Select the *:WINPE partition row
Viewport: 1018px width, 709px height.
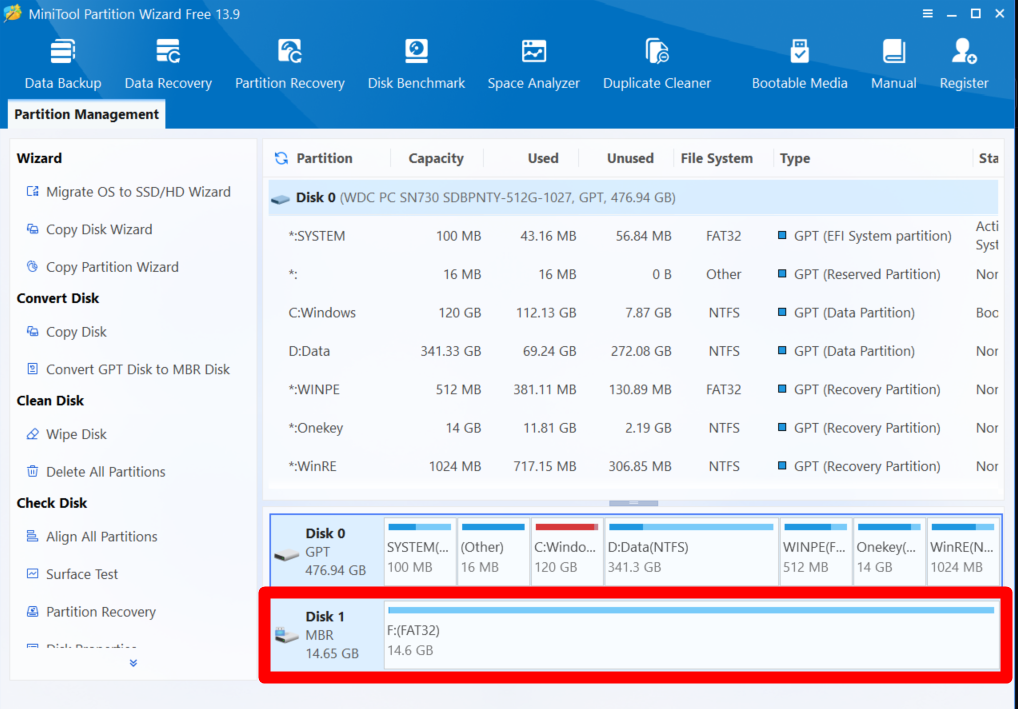tap(633, 389)
